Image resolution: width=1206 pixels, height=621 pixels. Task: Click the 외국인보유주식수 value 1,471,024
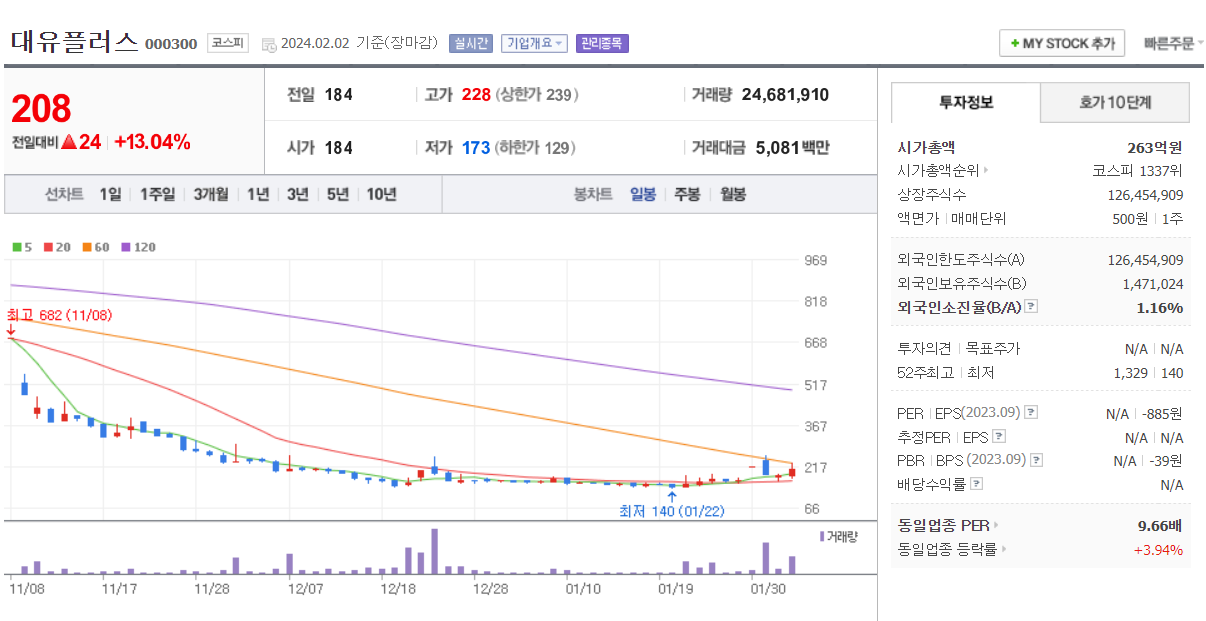click(1153, 283)
